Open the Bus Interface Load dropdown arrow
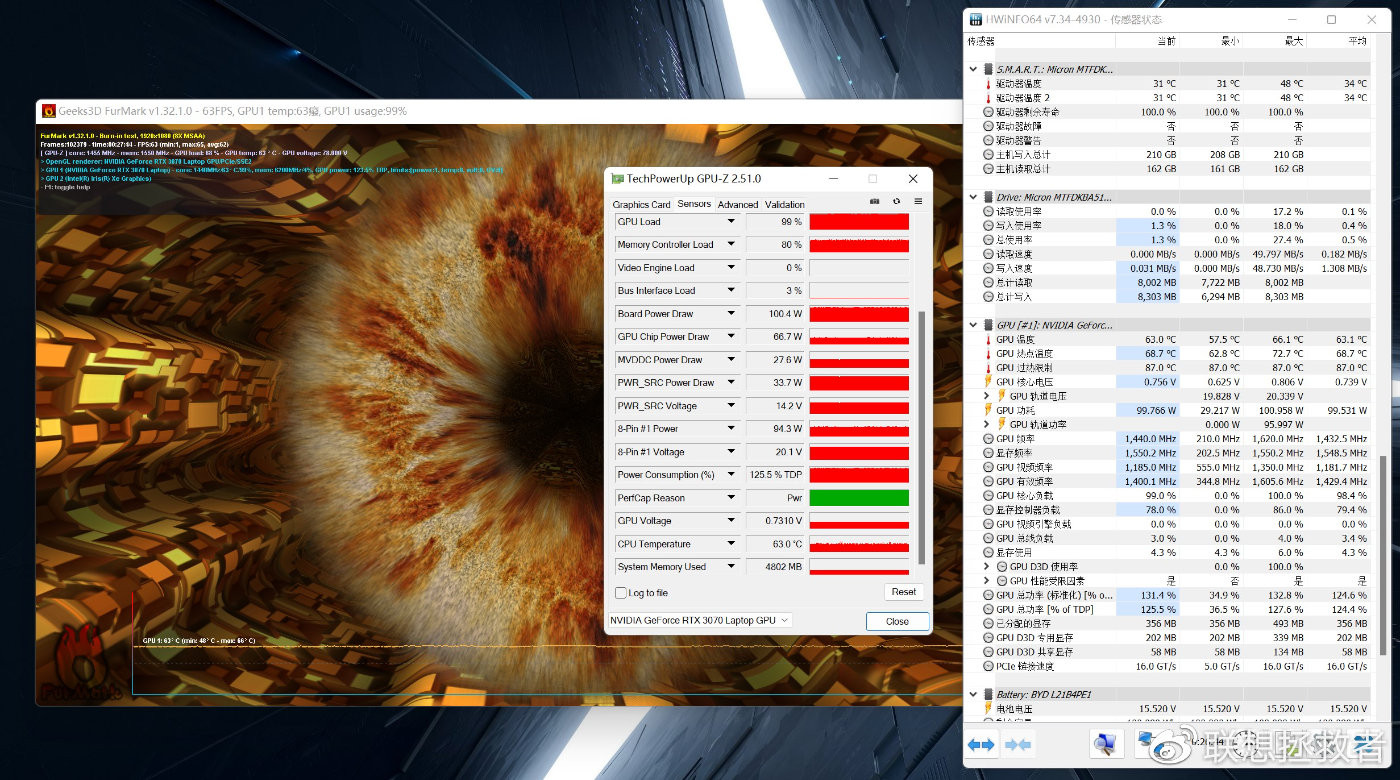The width and height of the screenshot is (1400, 780). [x=731, y=291]
